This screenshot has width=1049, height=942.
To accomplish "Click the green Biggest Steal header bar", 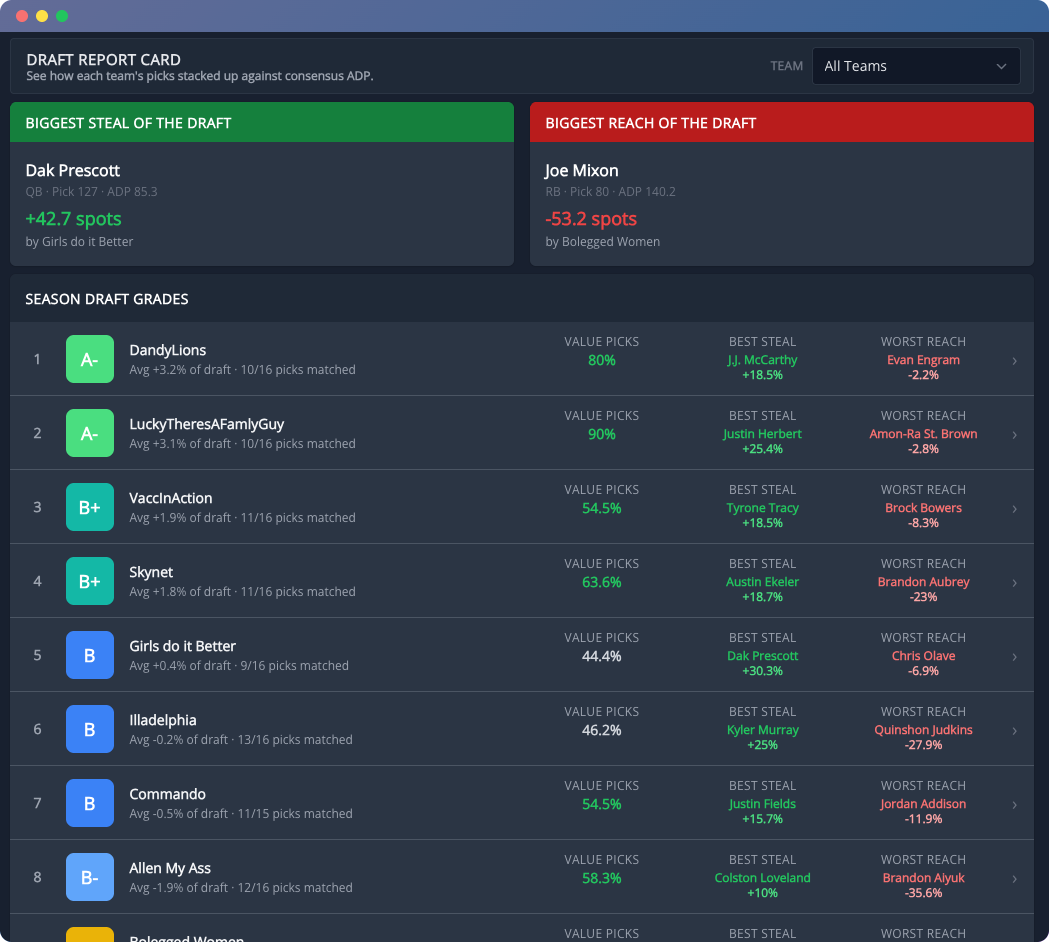I will click(x=262, y=122).
